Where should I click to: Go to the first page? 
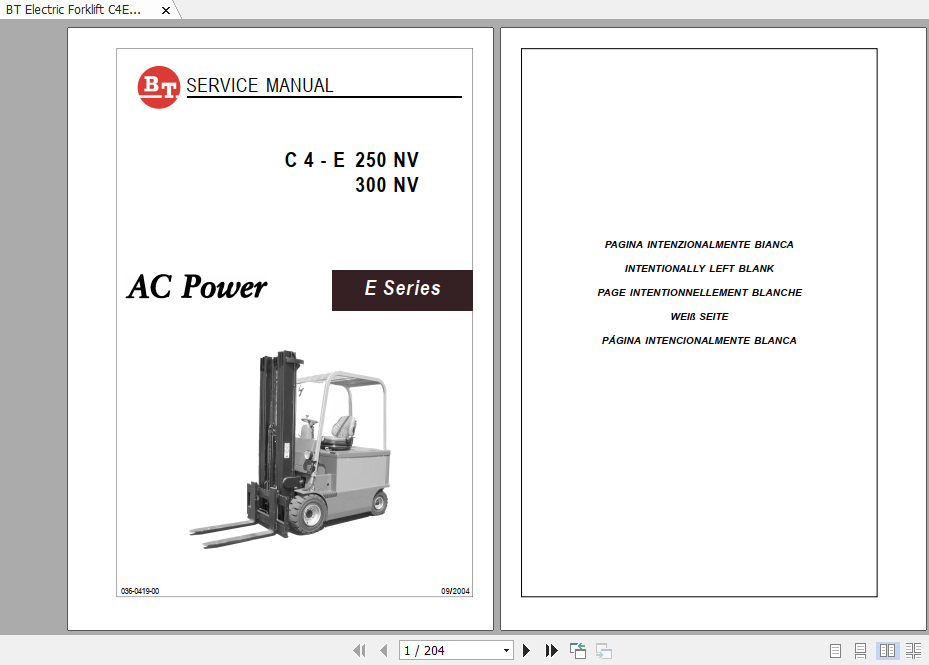(x=359, y=651)
